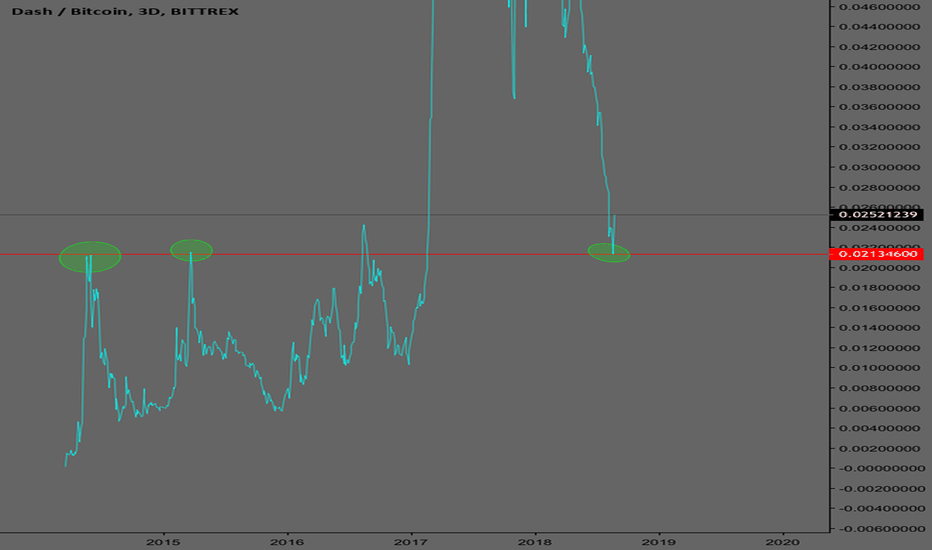
Task: Click the 0.01400000 price axis value
Action: click(879, 328)
